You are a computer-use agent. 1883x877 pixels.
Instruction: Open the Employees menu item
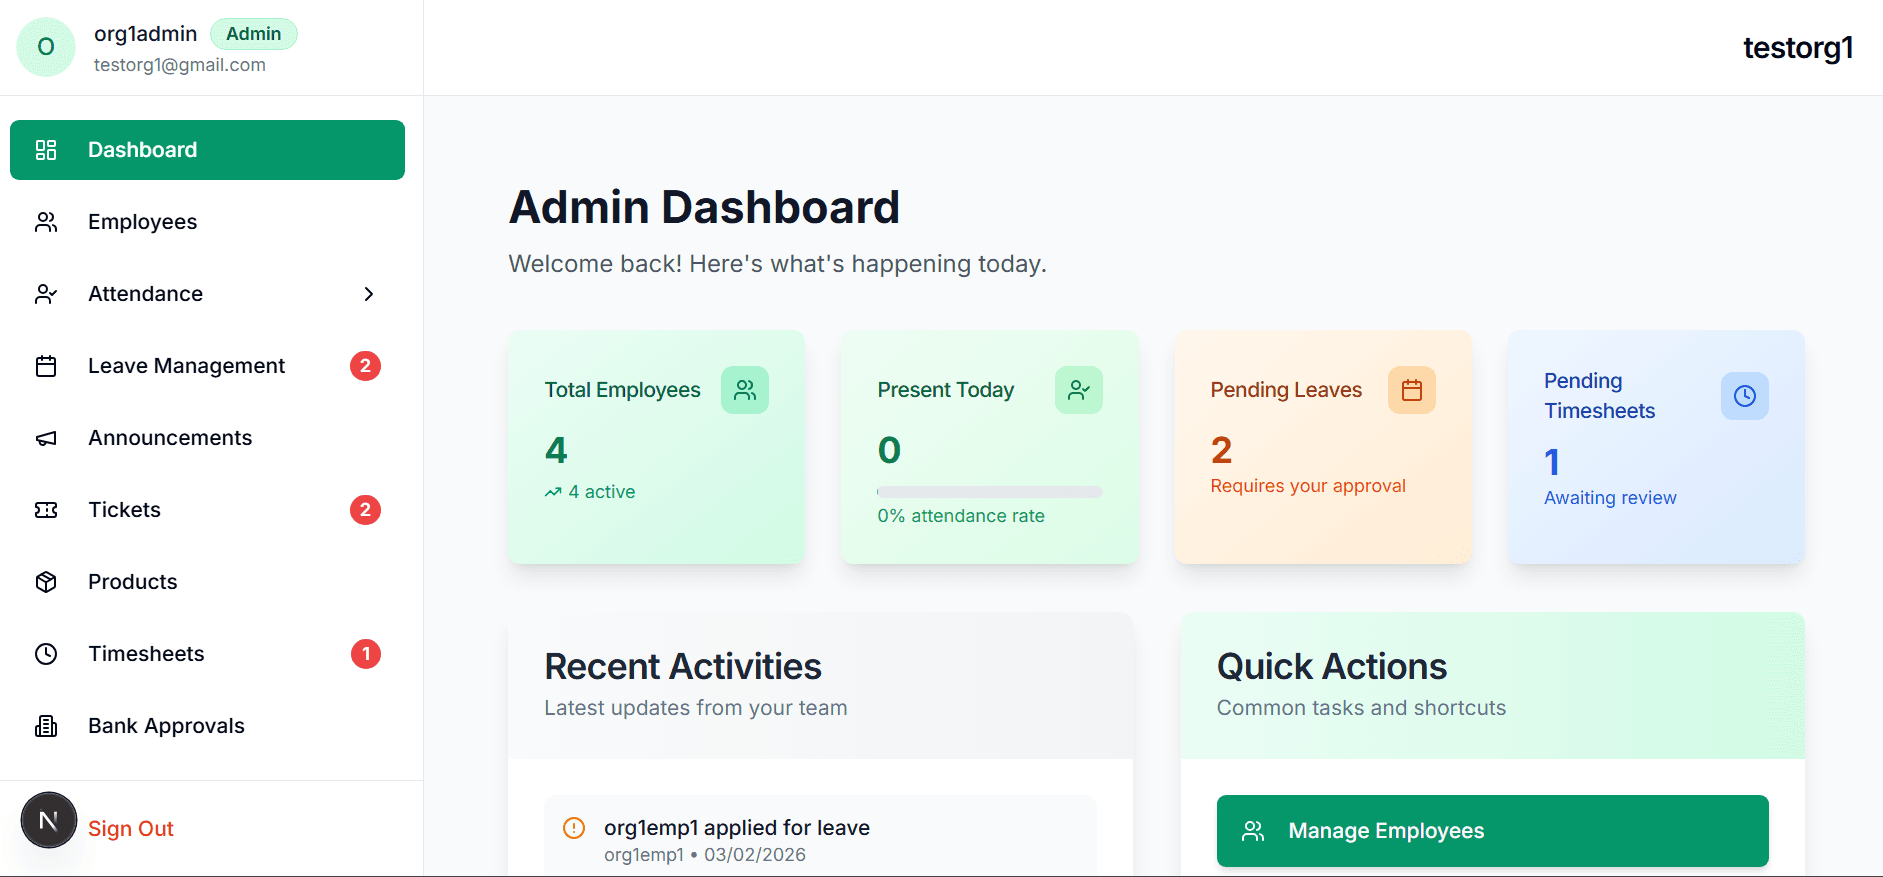pos(207,222)
